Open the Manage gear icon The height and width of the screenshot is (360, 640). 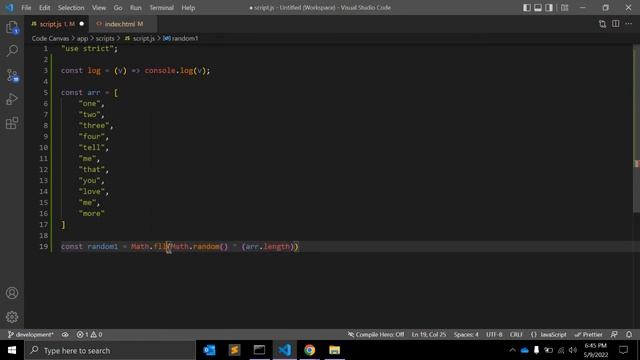pyautogui.click(x=12, y=317)
